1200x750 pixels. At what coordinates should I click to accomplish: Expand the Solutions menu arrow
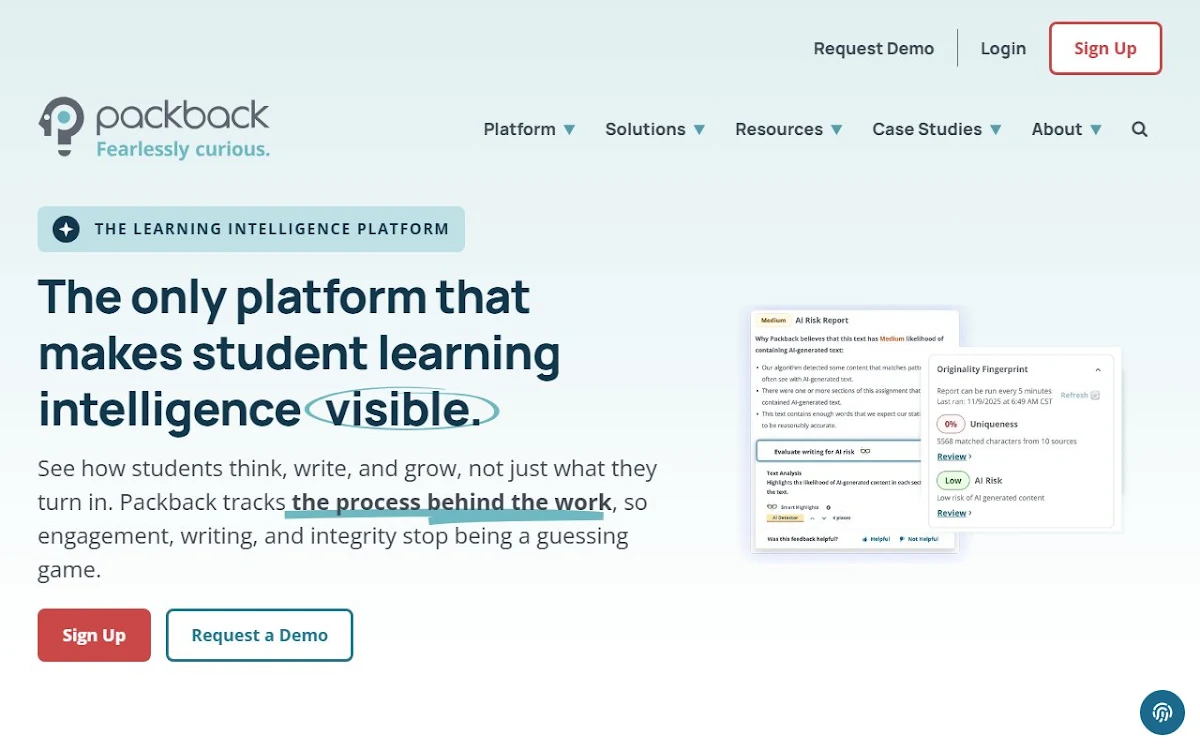click(x=699, y=130)
